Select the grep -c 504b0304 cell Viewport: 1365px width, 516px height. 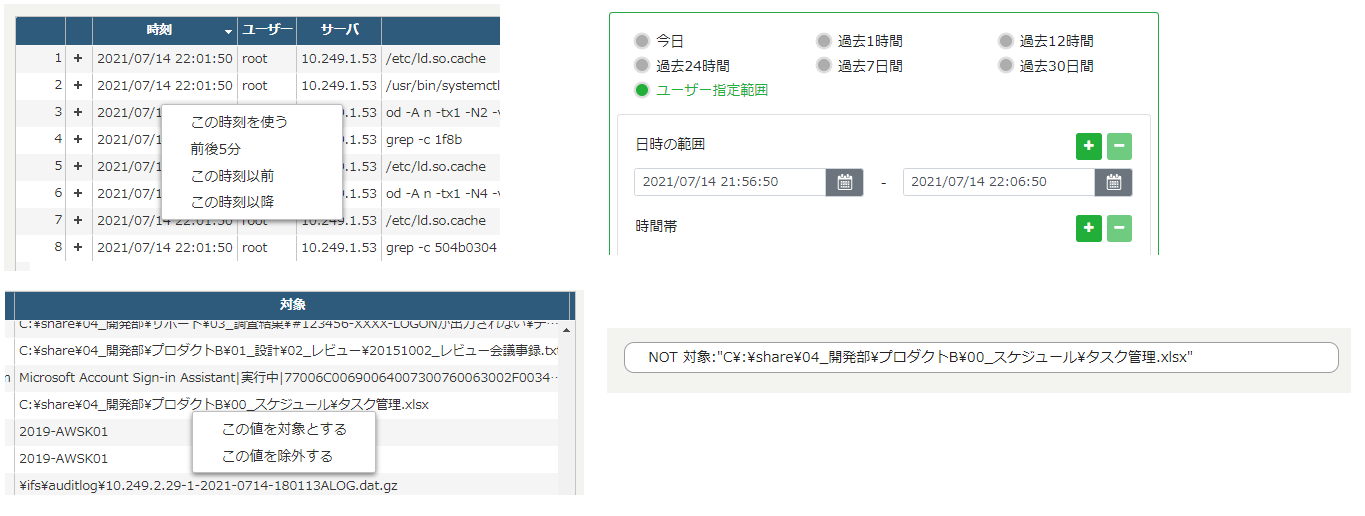(x=441, y=248)
